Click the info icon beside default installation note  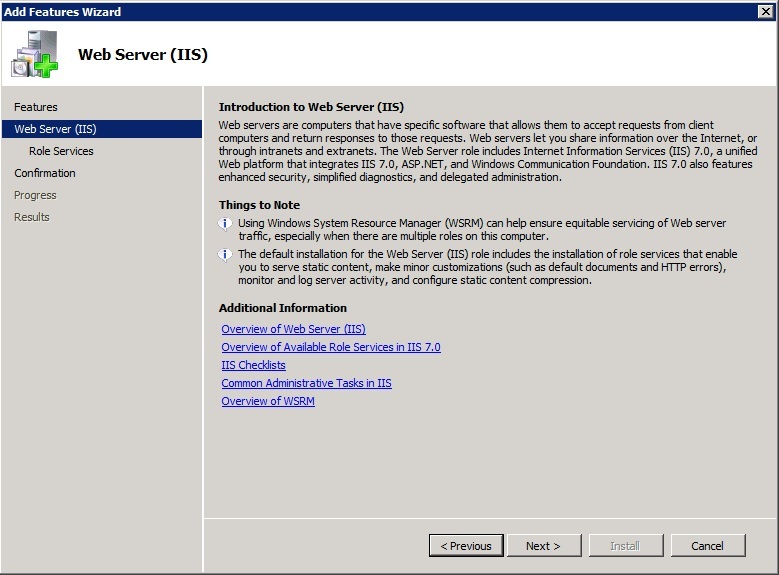[226, 255]
